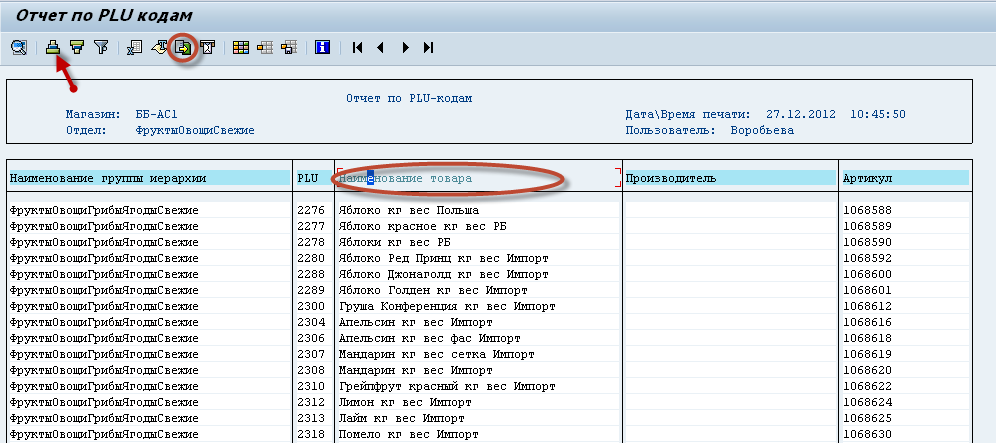This screenshot has height=443, width=996.
Task: Click the print time 10:45:50
Action: tap(878, 115)
